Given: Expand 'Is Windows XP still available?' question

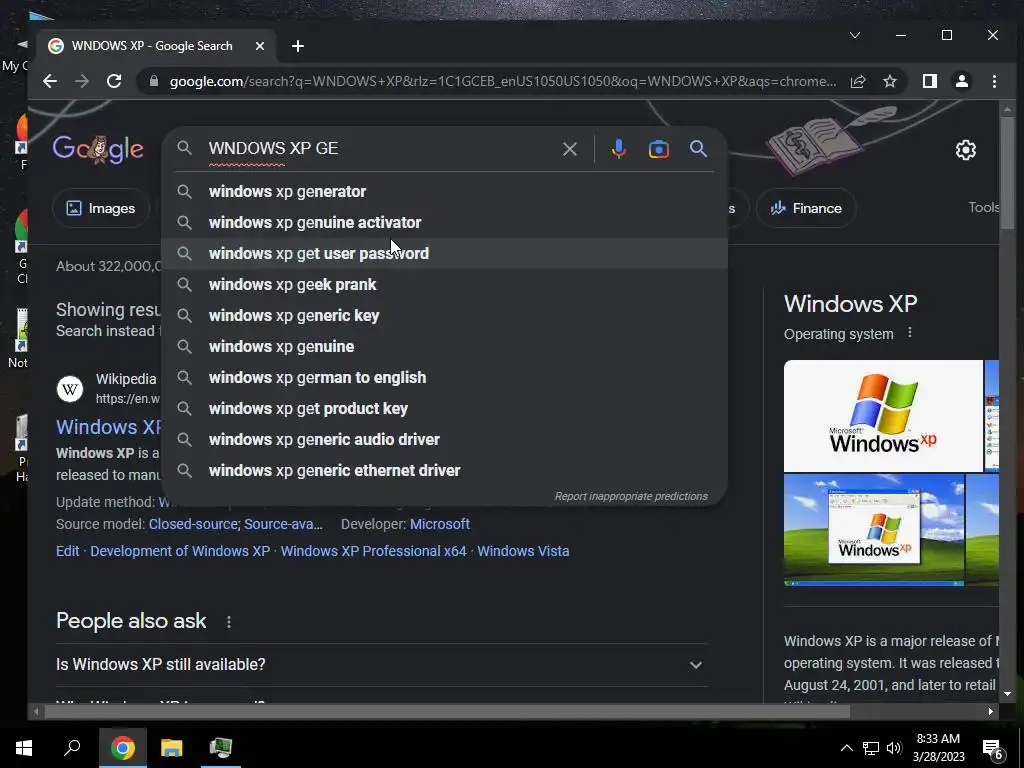Looking at the screenshot, I should pyautogui.click(x=381, y=665).
